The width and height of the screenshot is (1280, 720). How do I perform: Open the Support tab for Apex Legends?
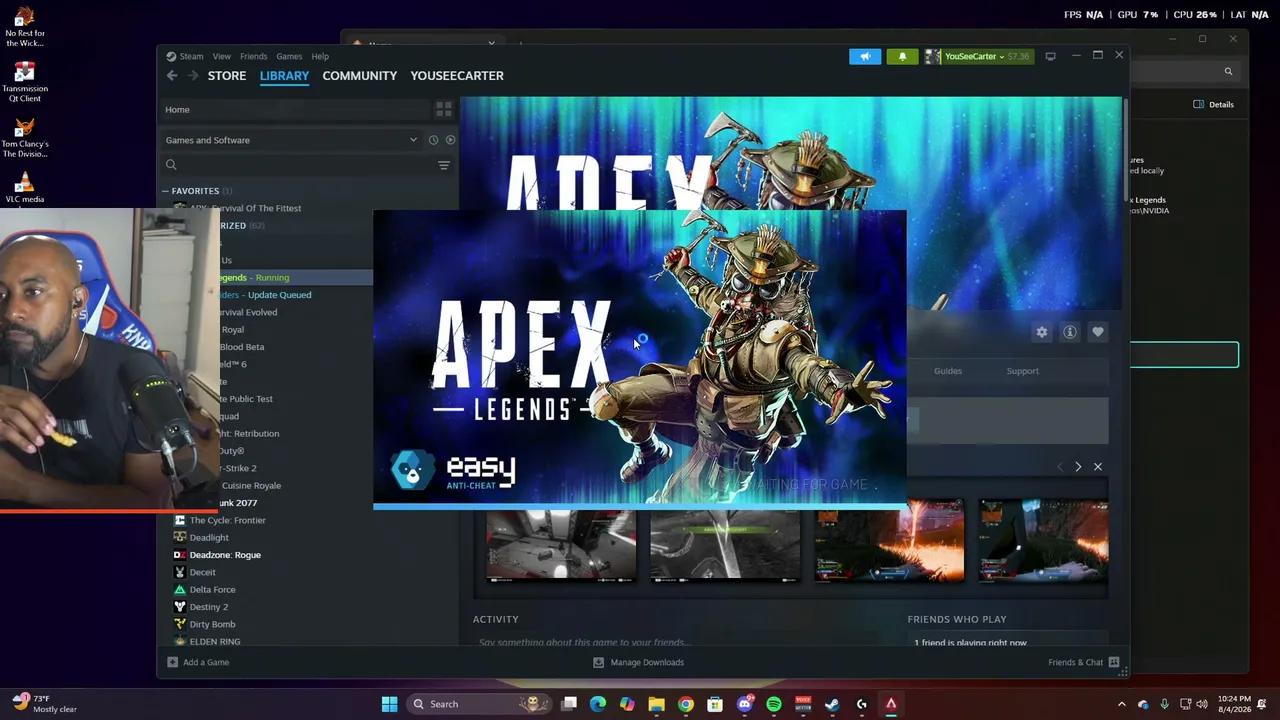(x=1022, y=371)
